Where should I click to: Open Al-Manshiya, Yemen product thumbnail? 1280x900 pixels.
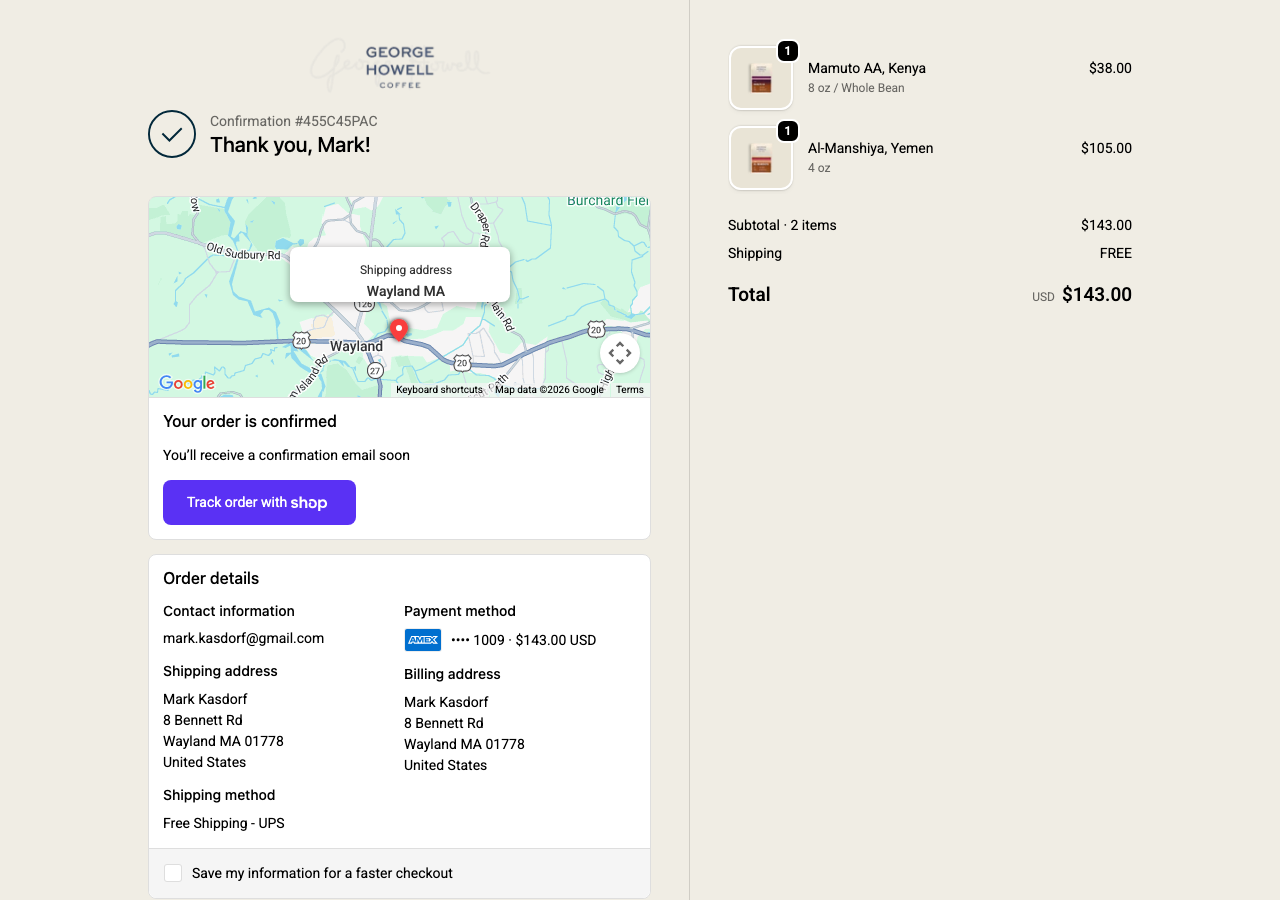tap(761, 158)
